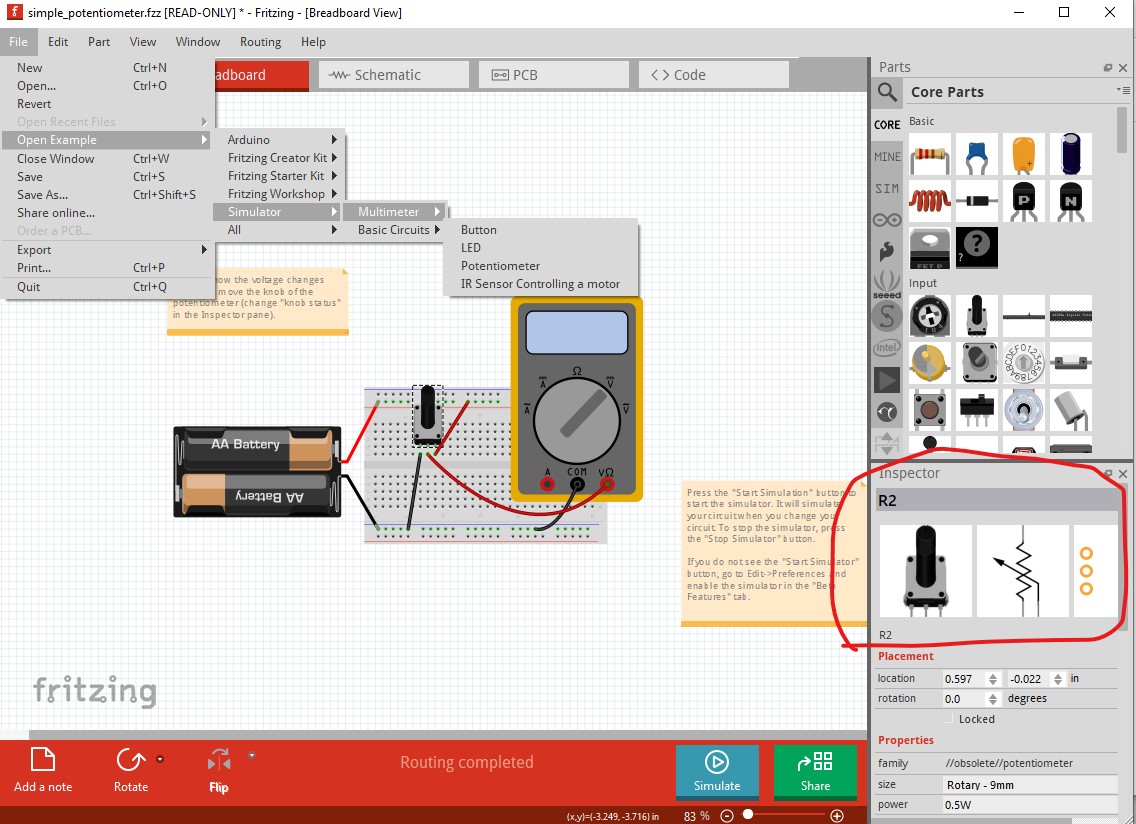The image size is (1136, 824).
Task: Open the power 0.5W dropdown
Action: (1030, 804)
